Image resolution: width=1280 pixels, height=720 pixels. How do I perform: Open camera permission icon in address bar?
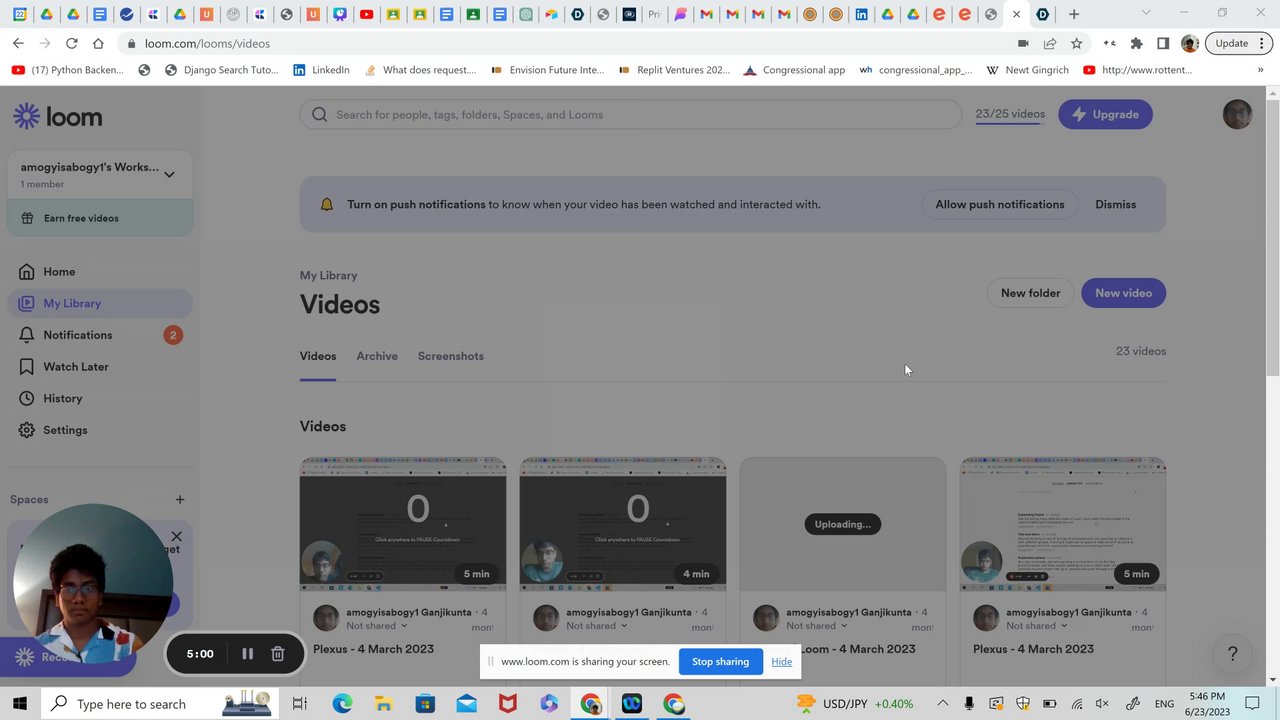(x=1023, y=43)
